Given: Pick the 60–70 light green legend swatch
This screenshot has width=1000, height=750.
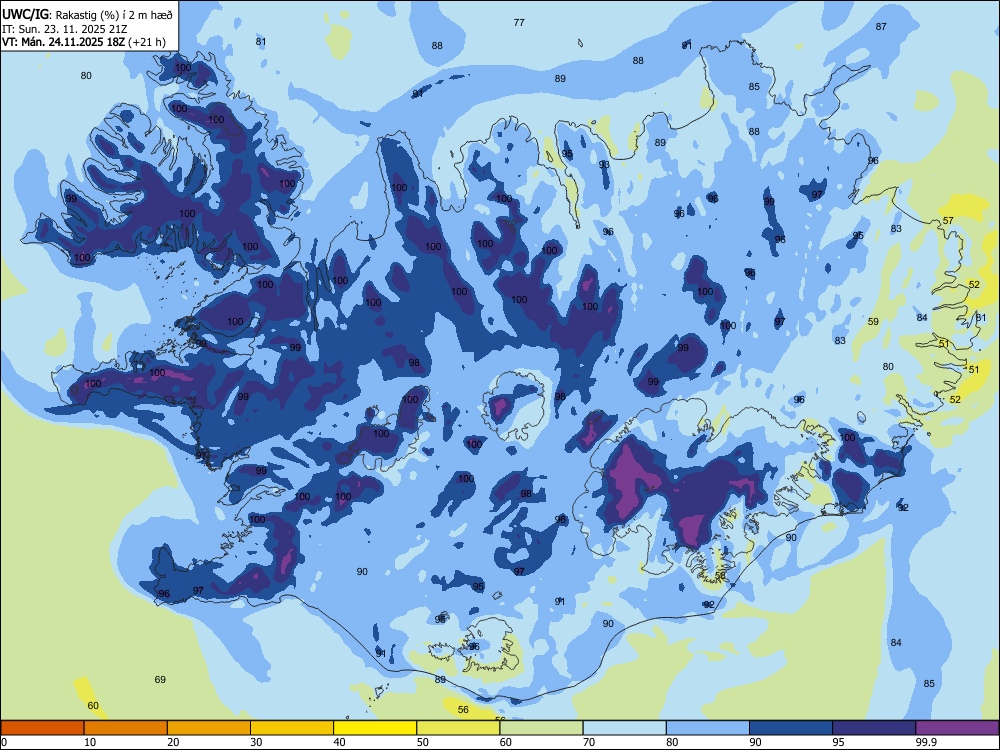Looking at the screenshot, I should pyautogui.click(x=541, y=728).
